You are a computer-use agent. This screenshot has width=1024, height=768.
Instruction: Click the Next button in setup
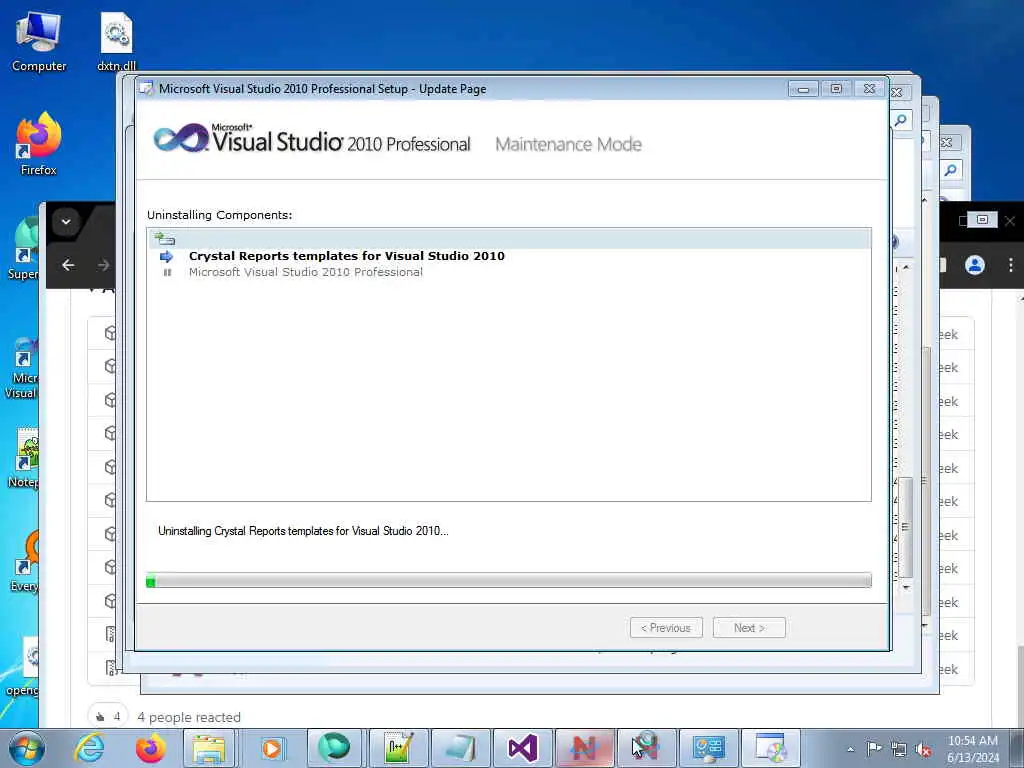coord(749,628)
